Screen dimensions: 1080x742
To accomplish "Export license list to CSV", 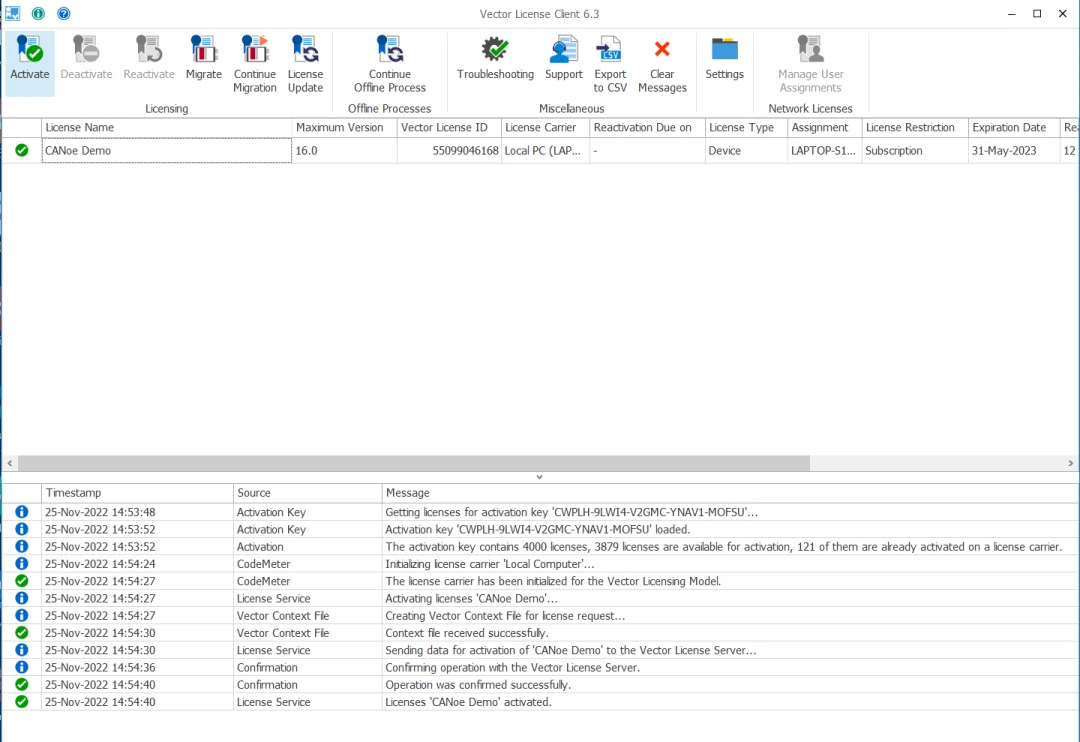I will [x=610, y=64].
